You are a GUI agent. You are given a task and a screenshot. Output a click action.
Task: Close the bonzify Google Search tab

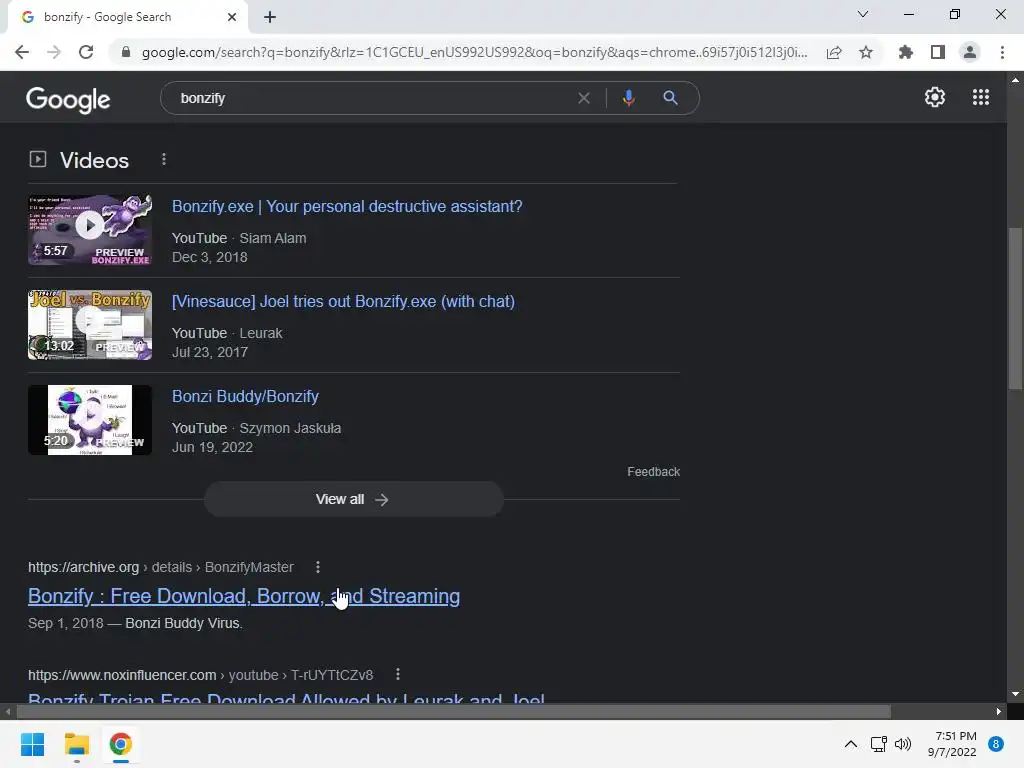[x=232, y=17]
